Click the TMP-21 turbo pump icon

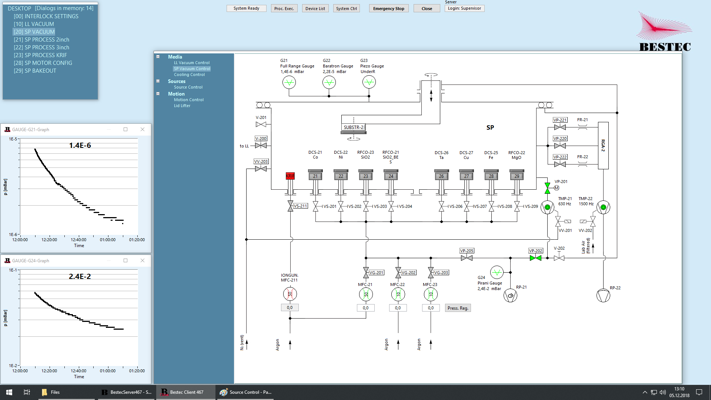pyautogui.click(x=547, y=208)
